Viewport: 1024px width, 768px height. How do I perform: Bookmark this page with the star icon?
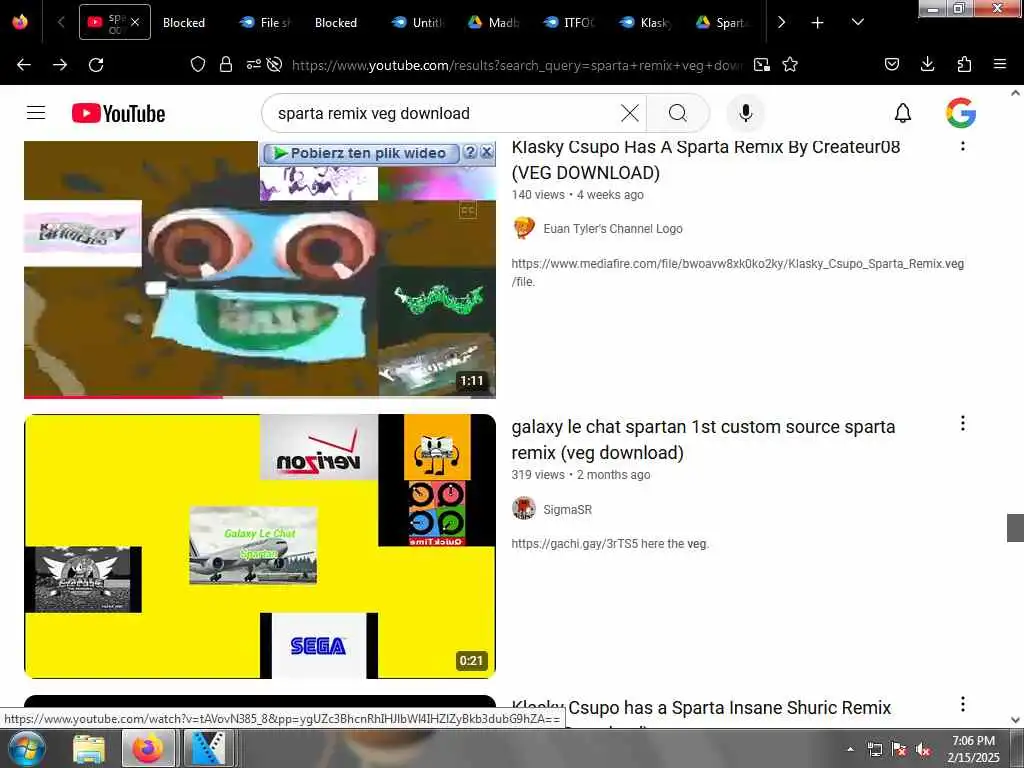coord(790,64)
